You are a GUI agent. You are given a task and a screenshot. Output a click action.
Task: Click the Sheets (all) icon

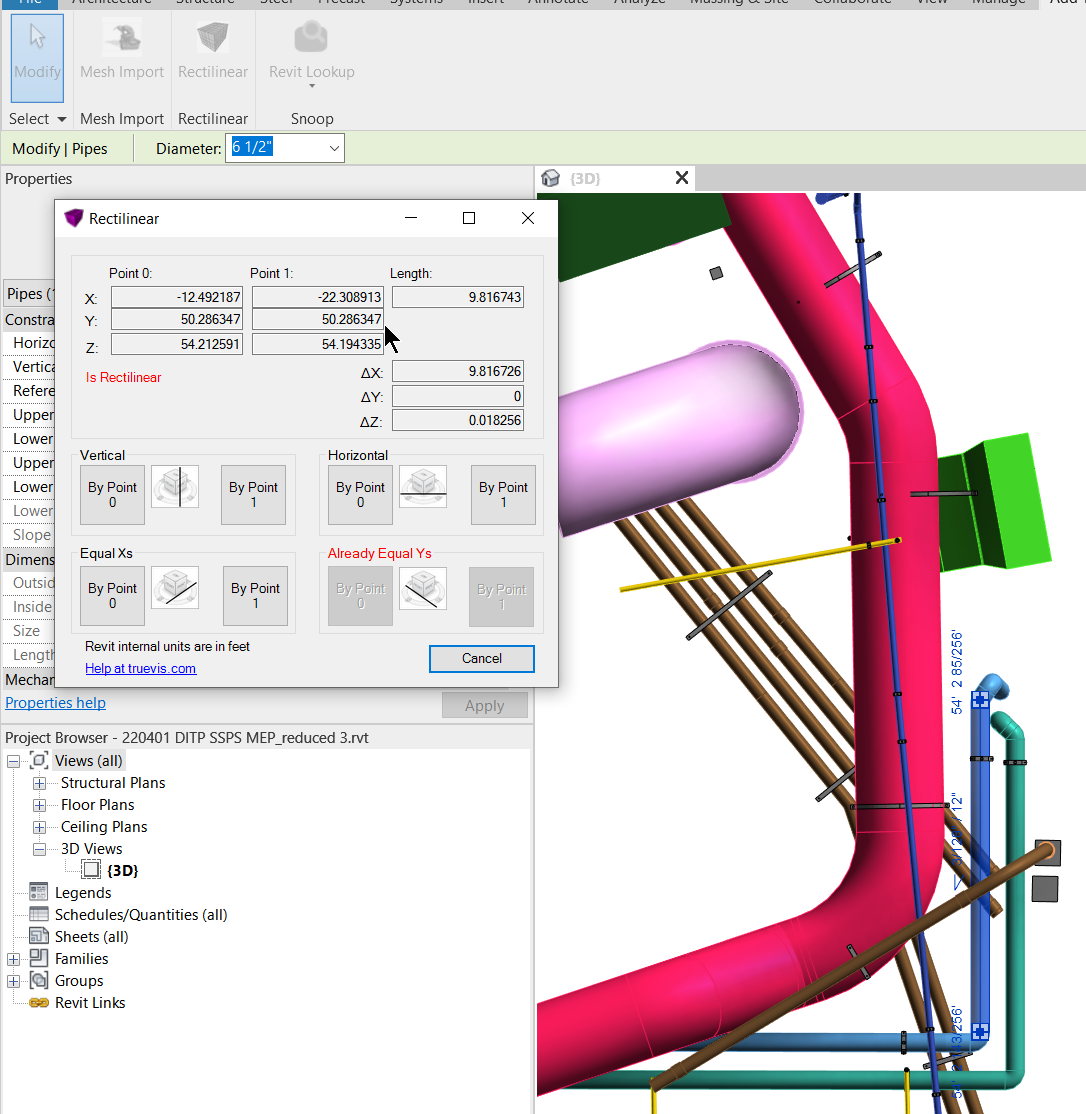click(x=38, y=936)
